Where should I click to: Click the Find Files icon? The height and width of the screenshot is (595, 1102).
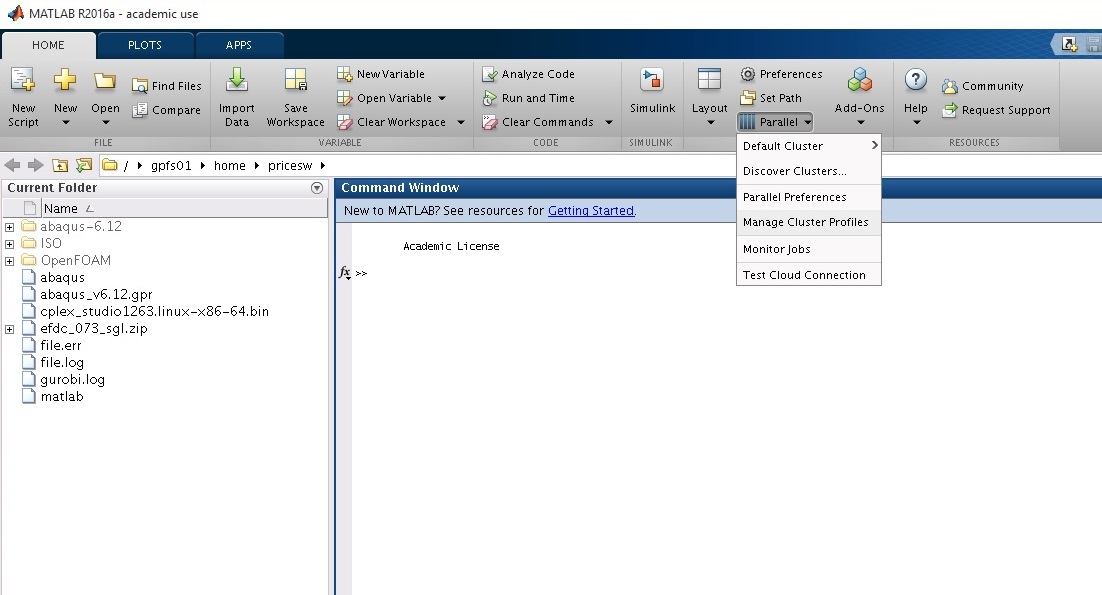click(141, 86)
